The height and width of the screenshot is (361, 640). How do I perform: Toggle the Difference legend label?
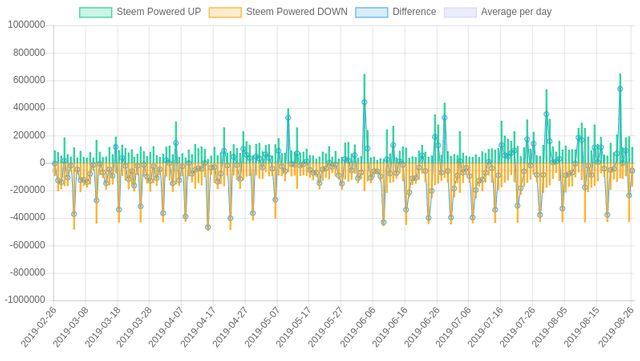(x=414, y=12)
